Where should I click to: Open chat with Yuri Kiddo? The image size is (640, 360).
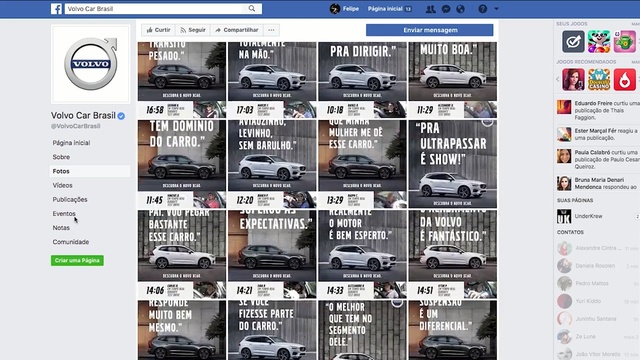[x=598, y=301]
